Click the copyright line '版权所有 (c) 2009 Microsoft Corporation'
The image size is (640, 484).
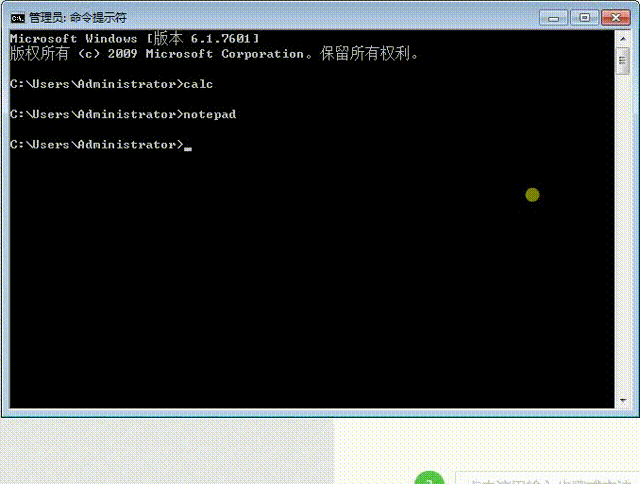pyautogui.click(x=214, y=53)
